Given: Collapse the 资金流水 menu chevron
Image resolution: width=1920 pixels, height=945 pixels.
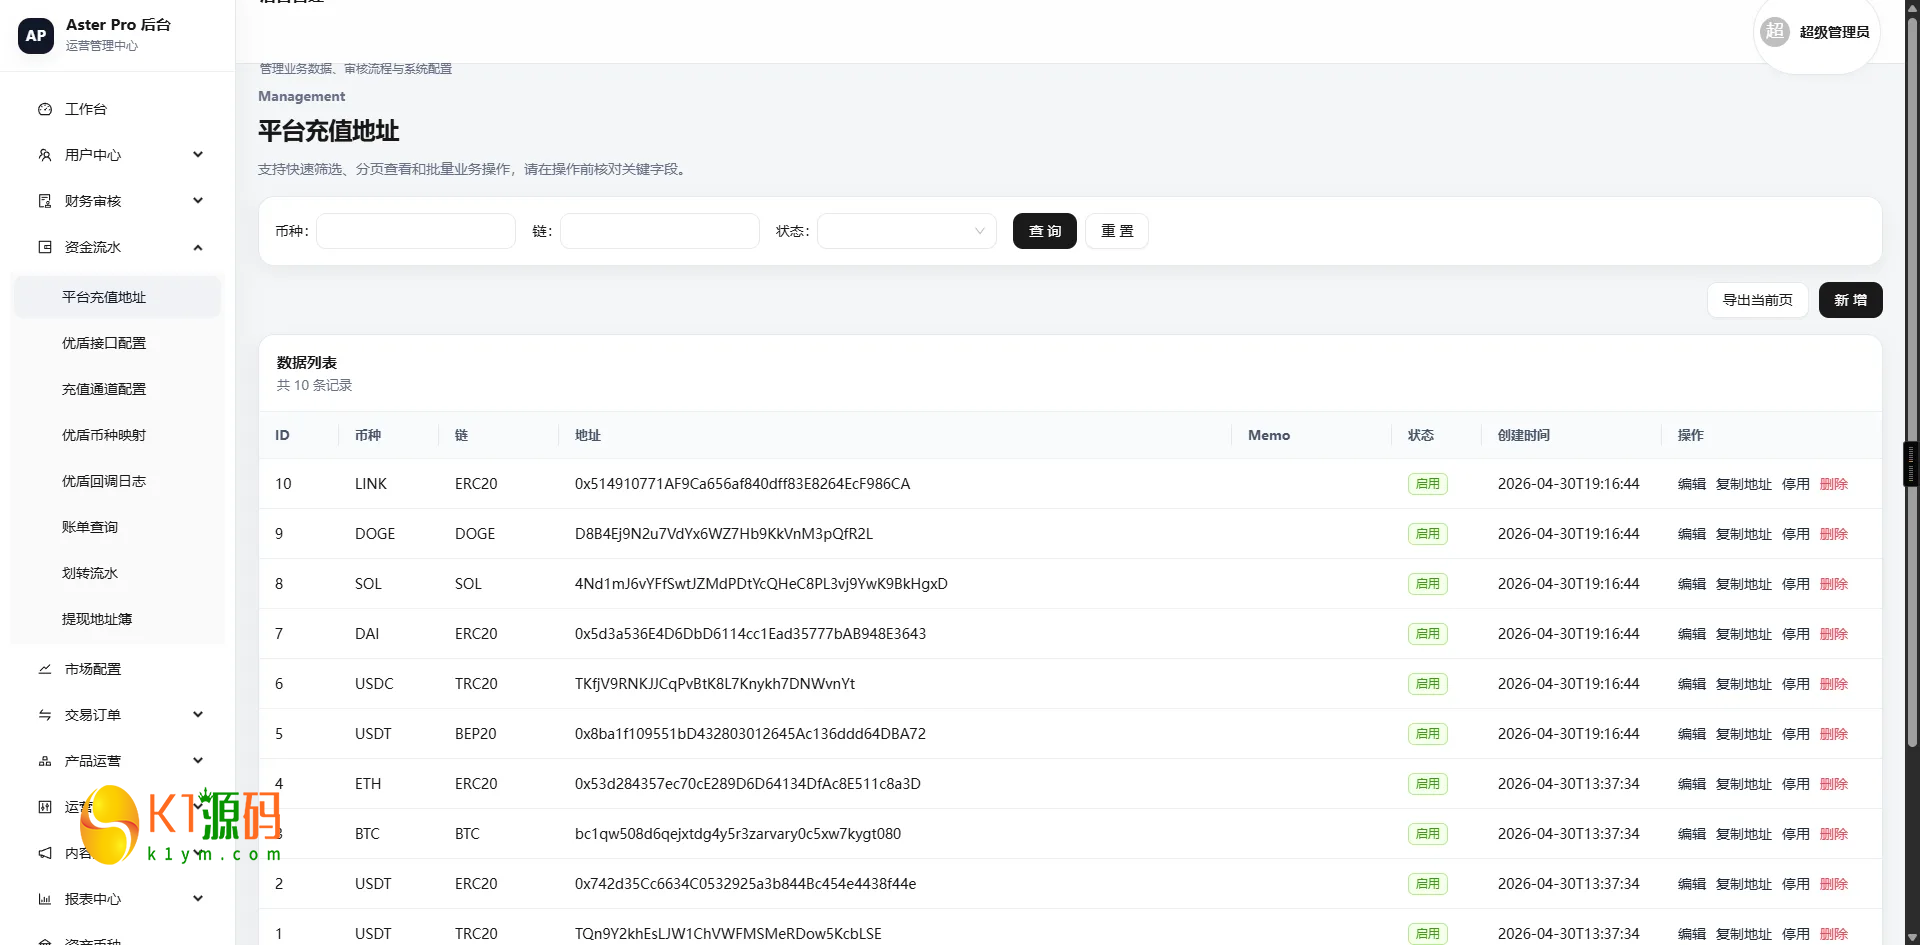Looking at the screenshot, I should (198, 247).
